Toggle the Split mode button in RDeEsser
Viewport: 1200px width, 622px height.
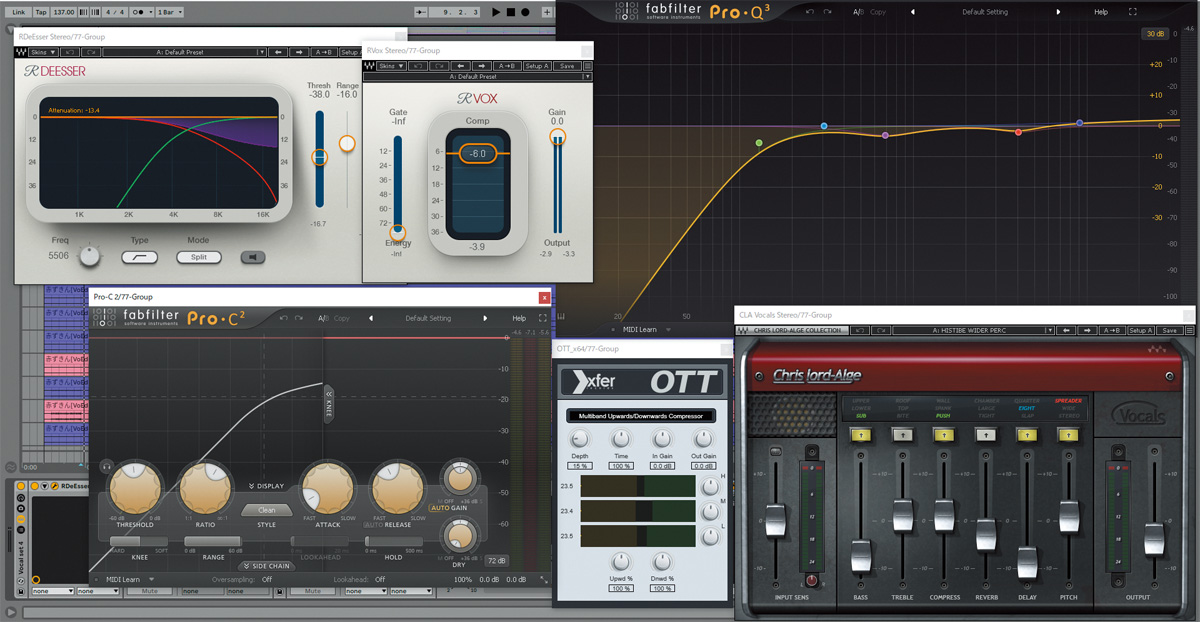[199, 257]
